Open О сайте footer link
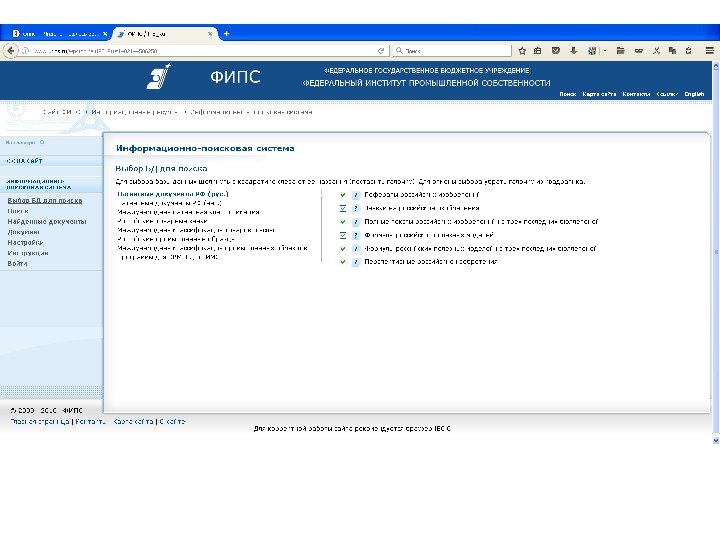720x540 pixels. pyautogui.click(x=172, y=422)
